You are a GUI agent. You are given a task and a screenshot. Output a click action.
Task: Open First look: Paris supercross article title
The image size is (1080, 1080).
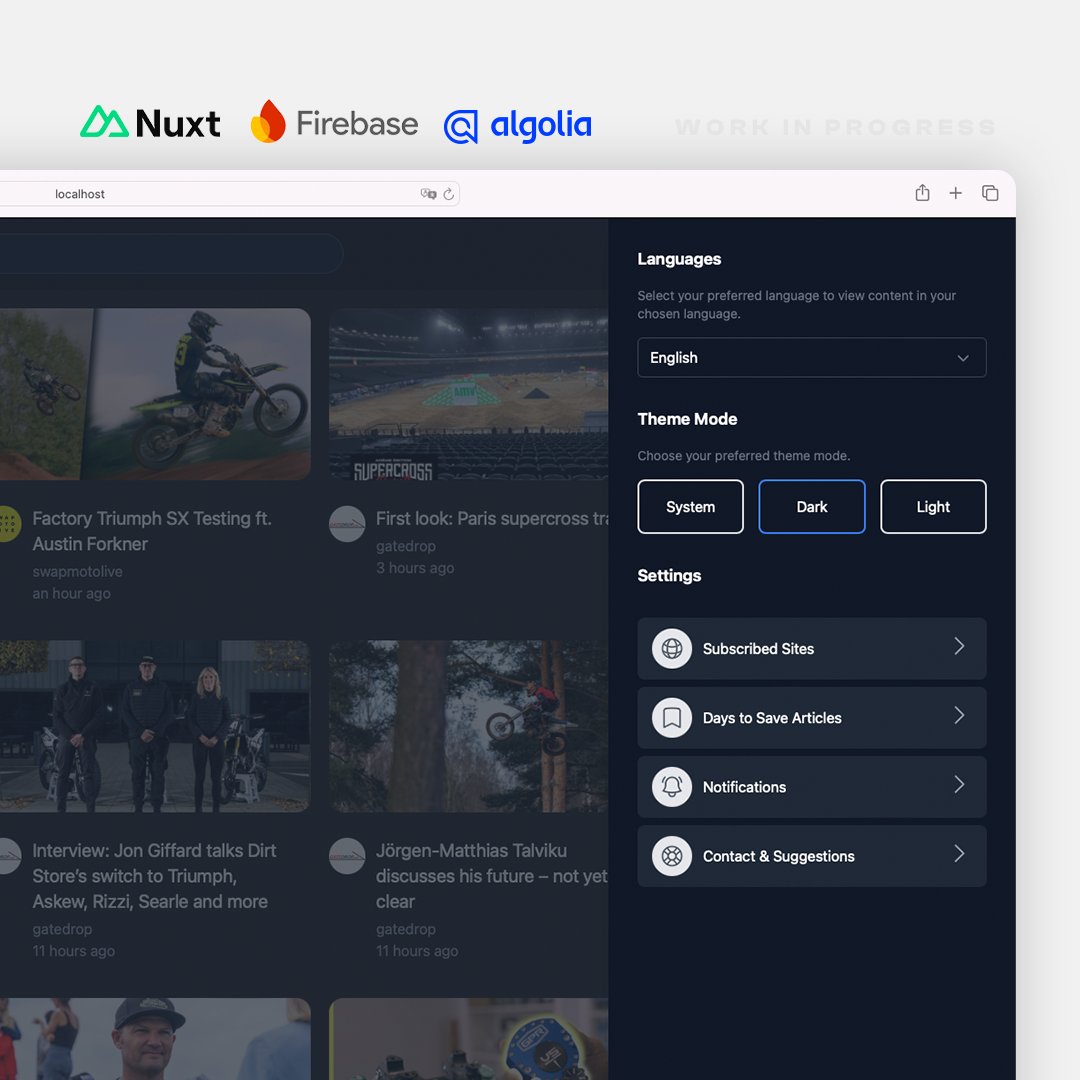tap(492, 519)
